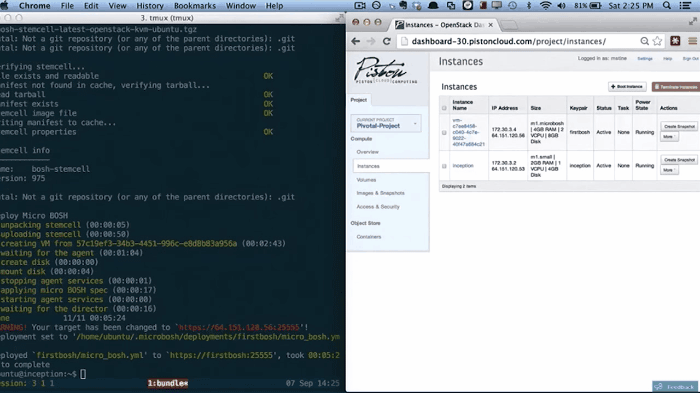This screenshot has width=700, height=393.
Task: Open the red extension icon in Chrome toolbar
Action: click(x=675, y=41)
